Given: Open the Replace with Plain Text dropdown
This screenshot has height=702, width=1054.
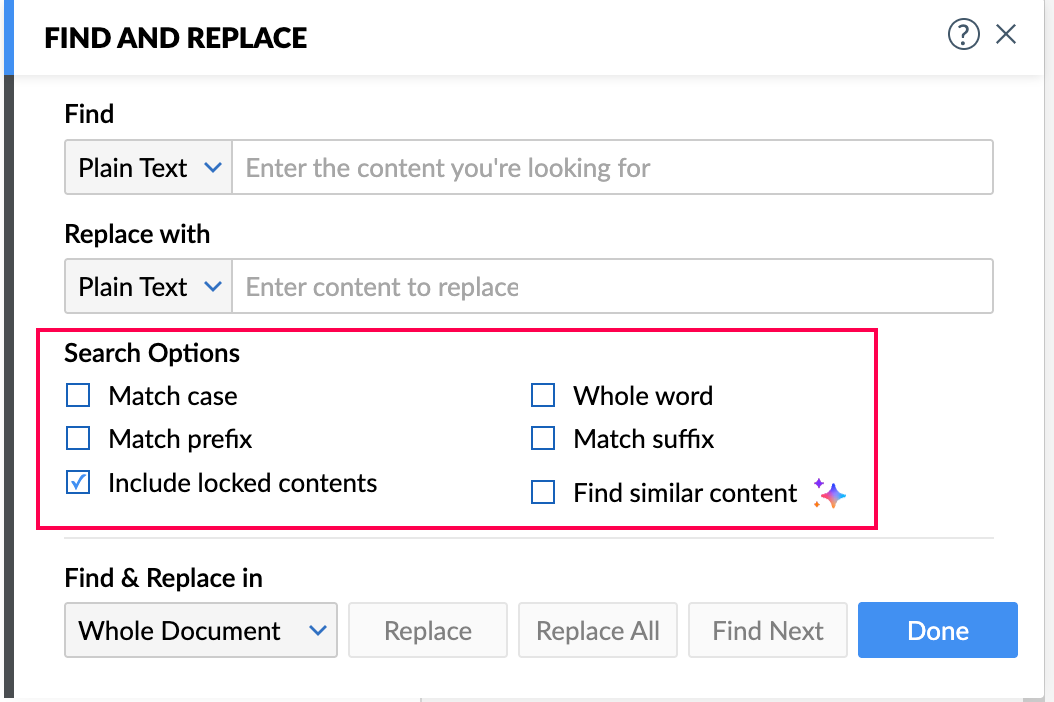Looking at the screenshot, I should (149, 287).
